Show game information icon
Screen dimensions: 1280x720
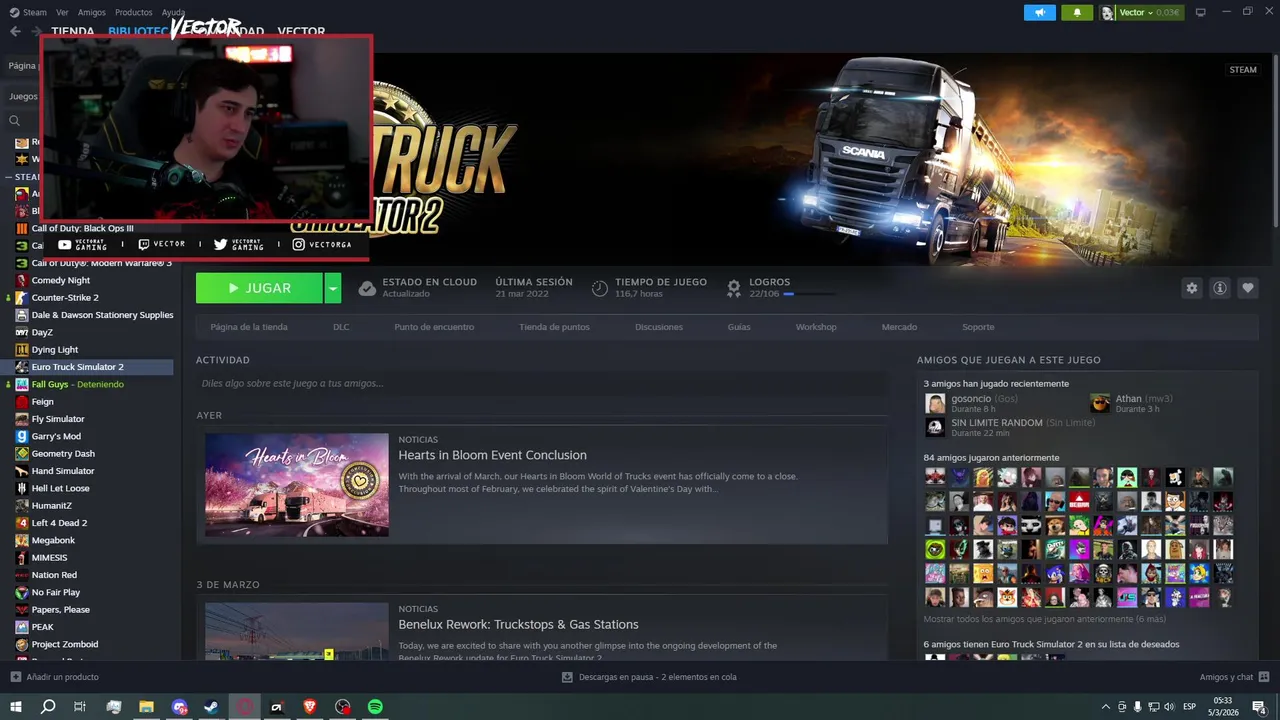(x=1219, y=288)
